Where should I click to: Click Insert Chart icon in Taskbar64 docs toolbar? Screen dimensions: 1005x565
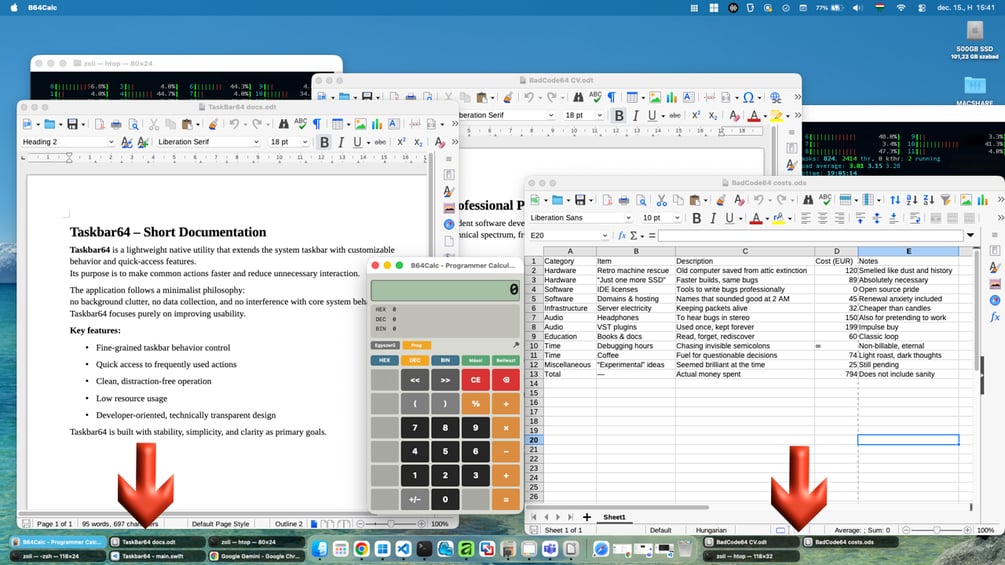pos(376,124)
